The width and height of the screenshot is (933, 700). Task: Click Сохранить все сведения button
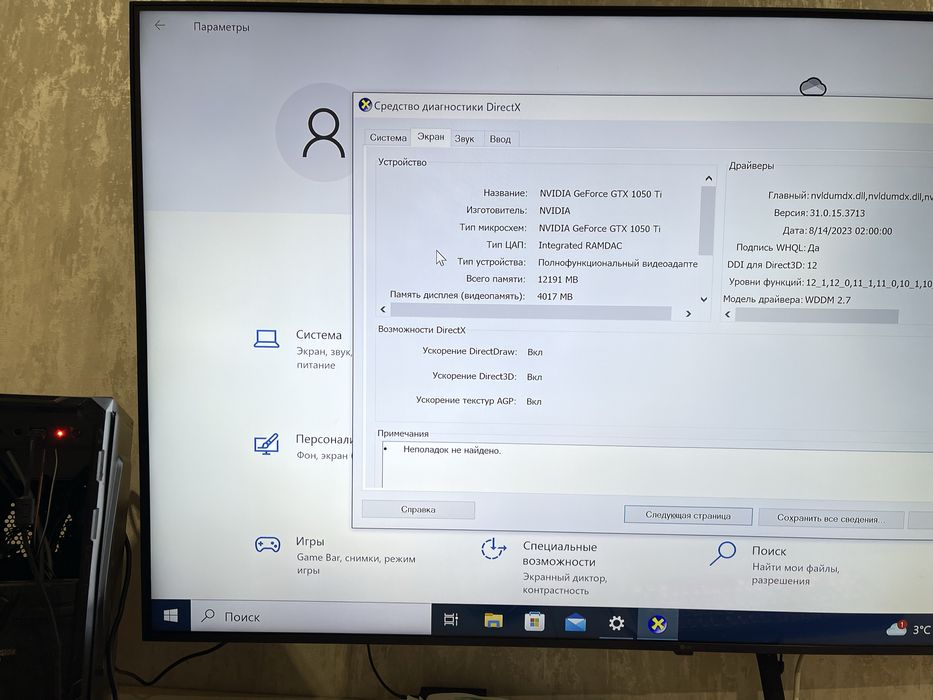[831, 518]
